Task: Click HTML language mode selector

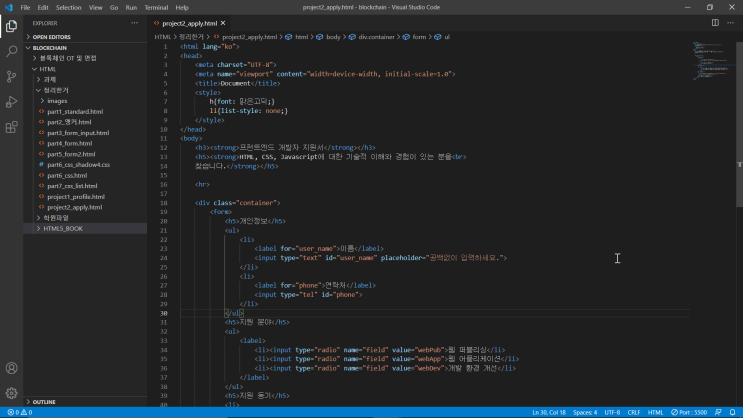Action: tap(655, 412)
